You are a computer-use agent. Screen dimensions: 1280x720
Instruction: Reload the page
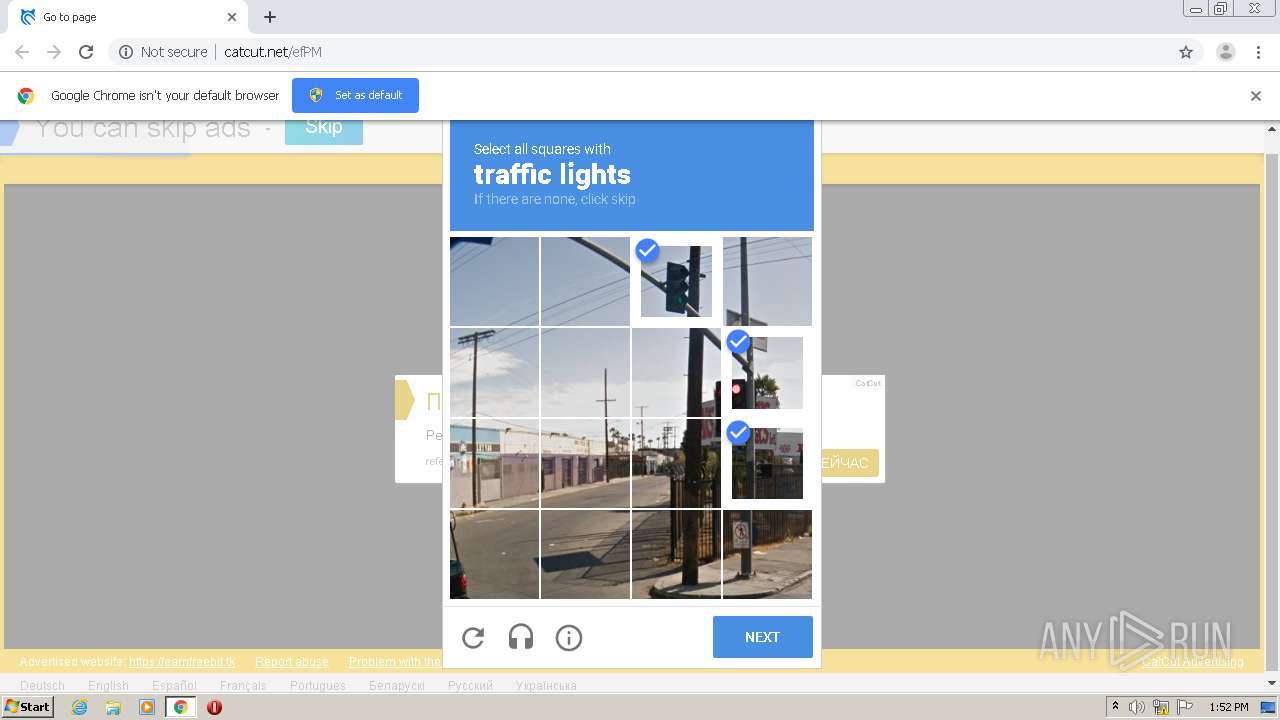(86, 52)
